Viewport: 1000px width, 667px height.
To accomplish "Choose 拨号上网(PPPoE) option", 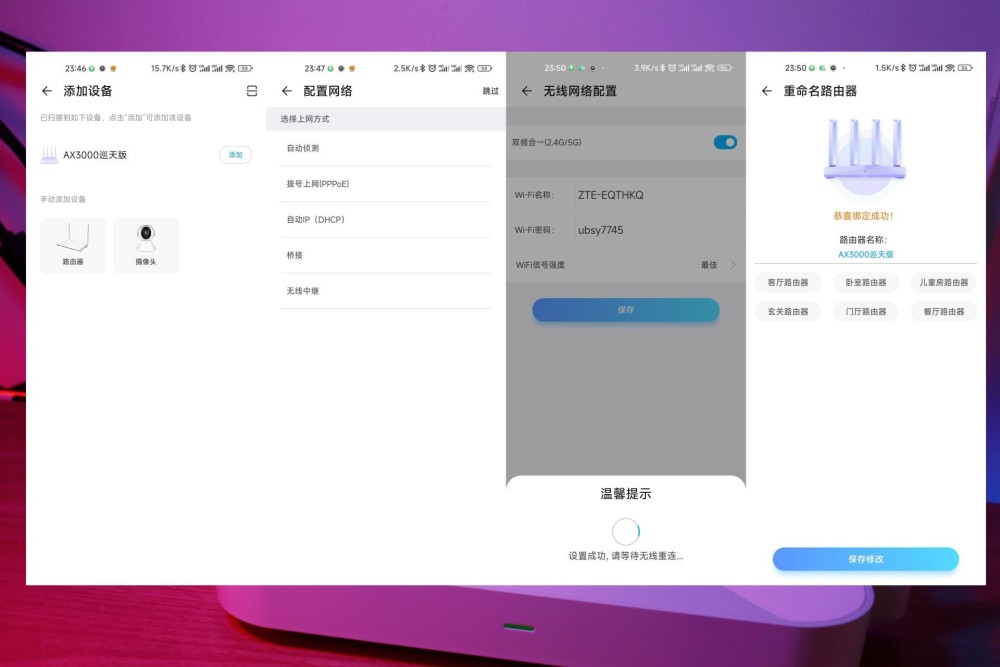I will click(x=386, y=184).
